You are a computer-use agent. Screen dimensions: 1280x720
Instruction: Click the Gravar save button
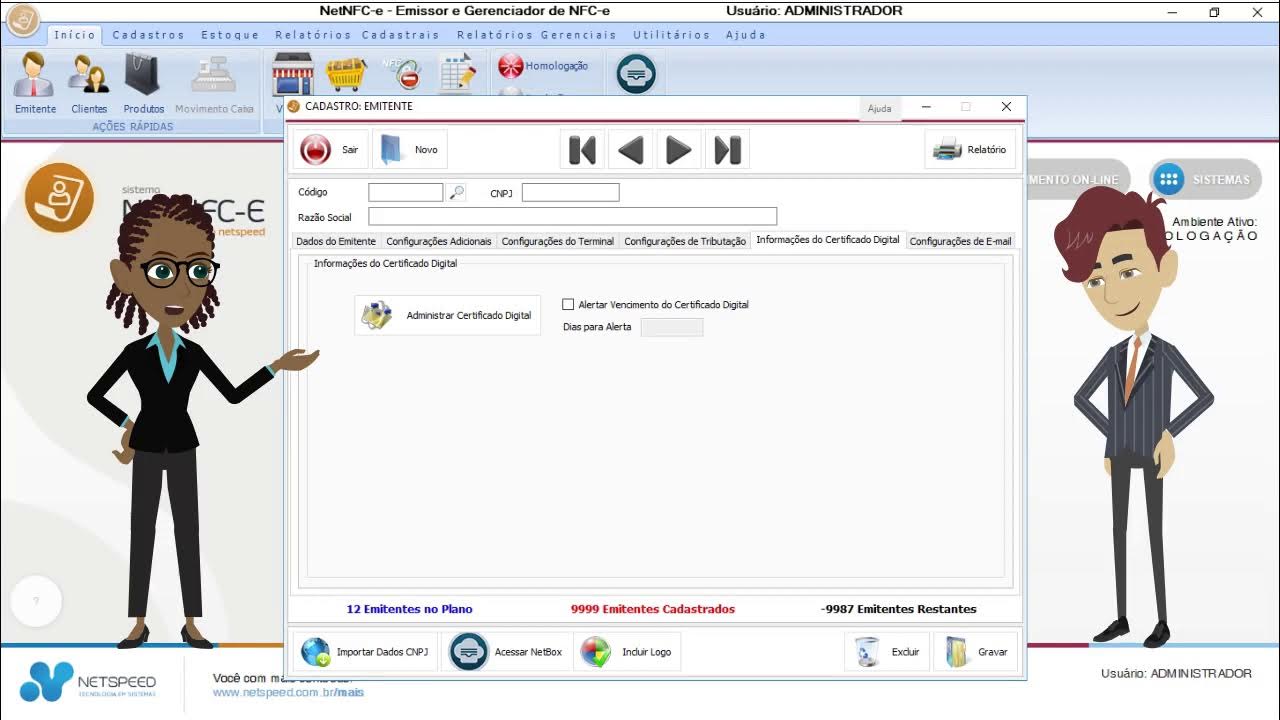click(976, 652)
